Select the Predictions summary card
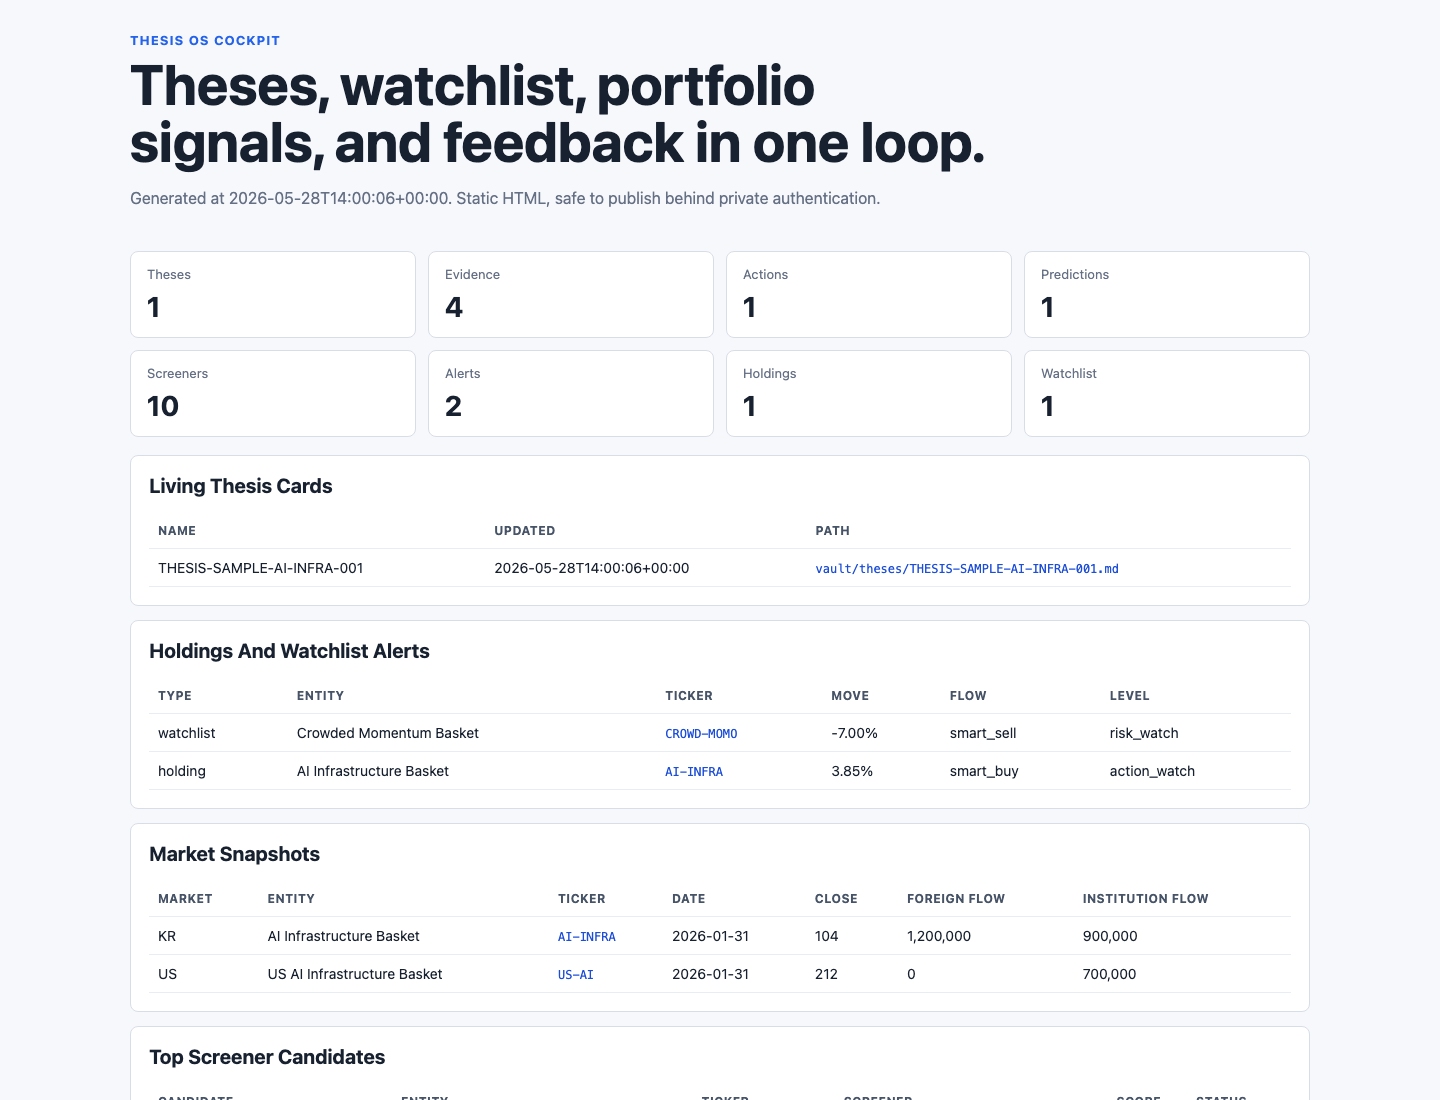The image size is (1440, 1100). [1167, 294]
